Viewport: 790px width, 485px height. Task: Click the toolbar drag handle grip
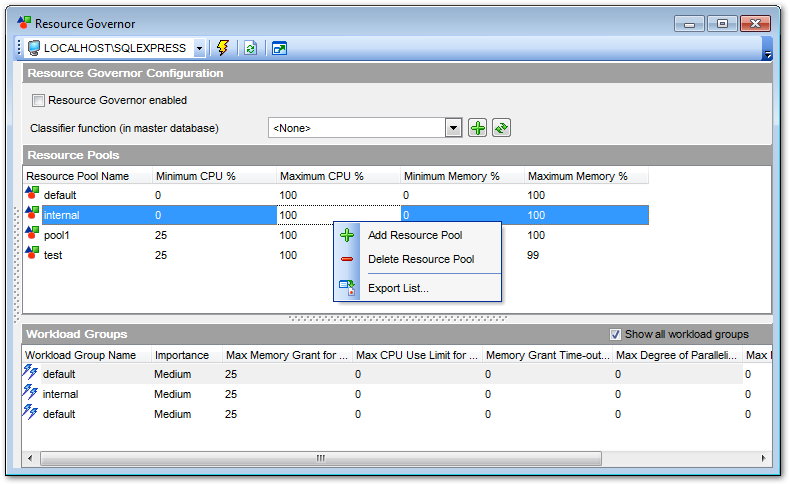(x=19, y=48)
